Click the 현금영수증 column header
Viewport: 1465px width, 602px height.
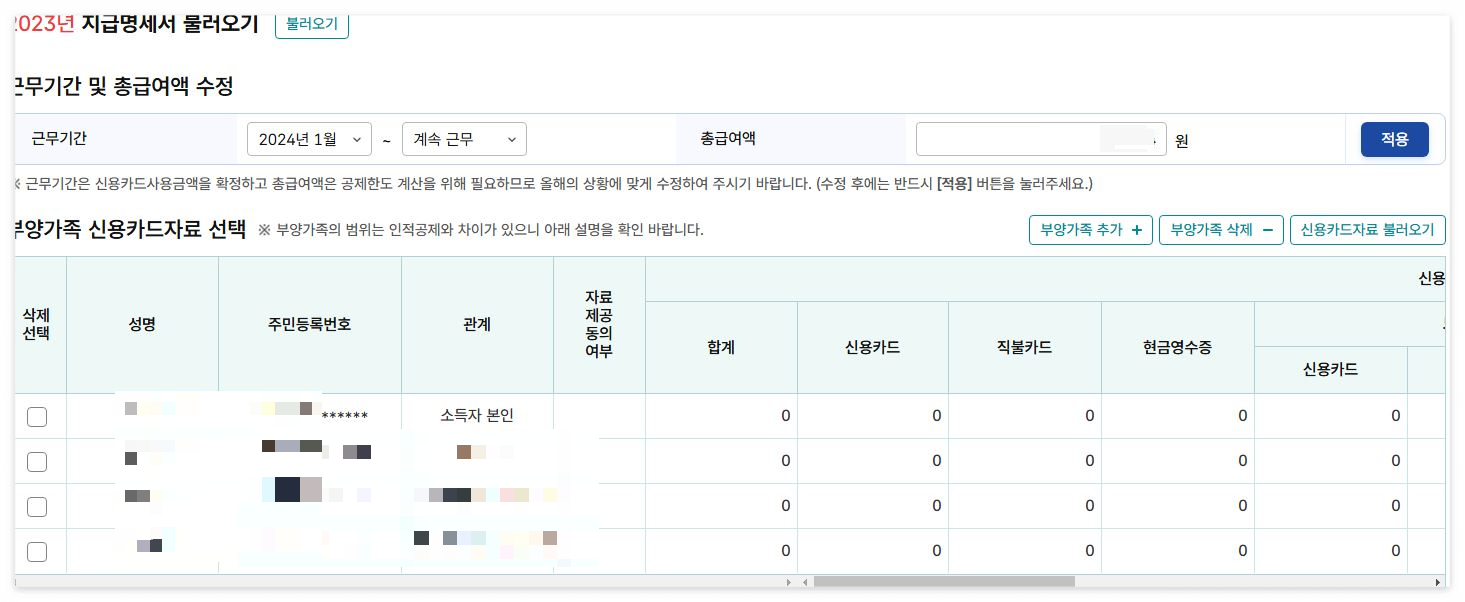pyautogui.click(x=1177, y=346)
